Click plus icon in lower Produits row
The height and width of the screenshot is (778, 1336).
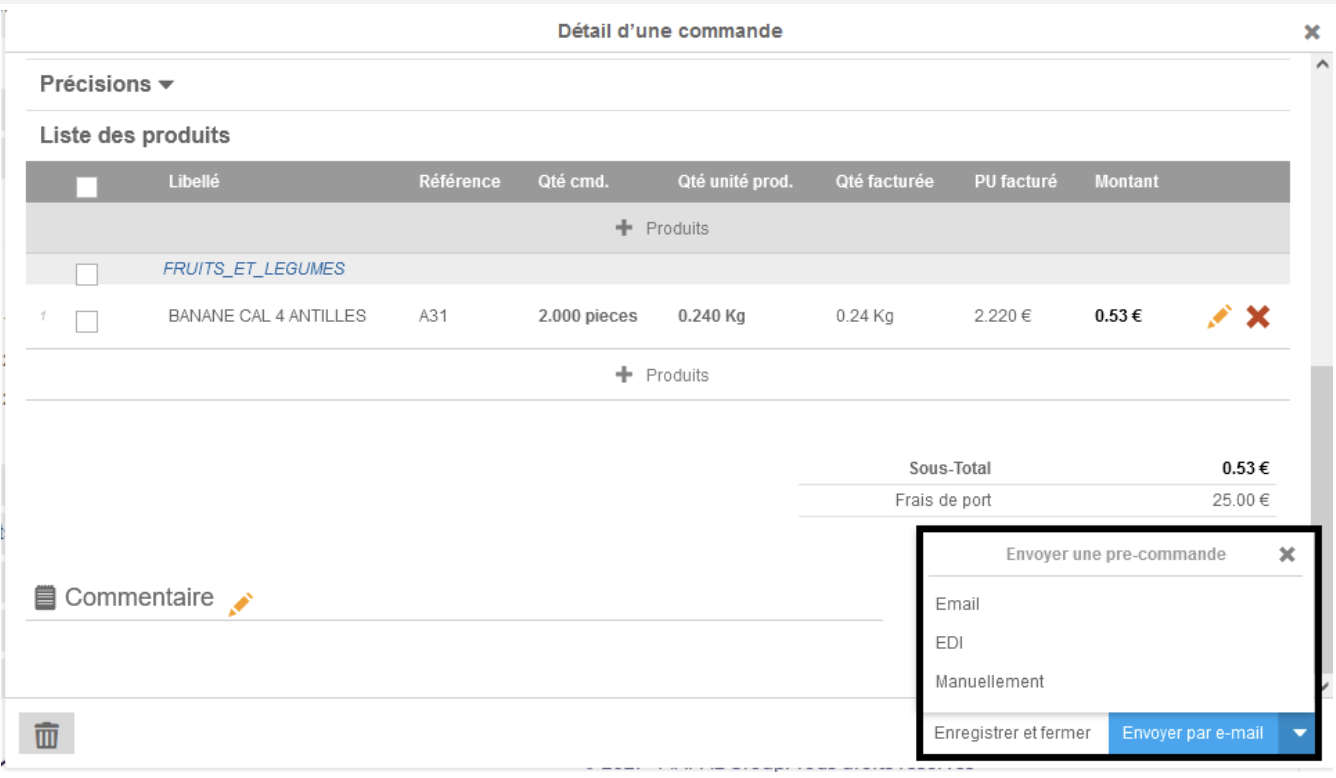click(x=625, y=375)
